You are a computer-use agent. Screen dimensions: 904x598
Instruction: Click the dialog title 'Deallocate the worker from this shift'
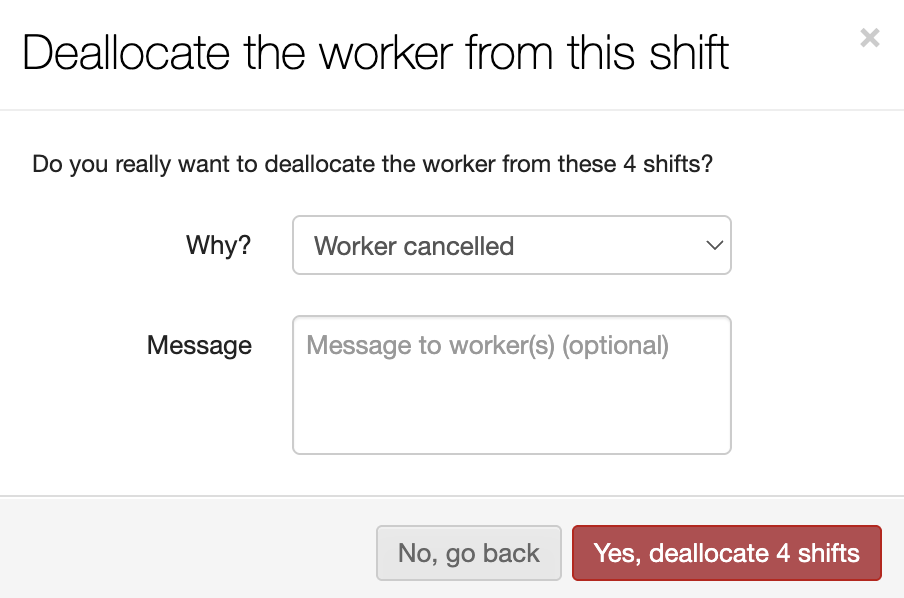[x=376, y=53]
